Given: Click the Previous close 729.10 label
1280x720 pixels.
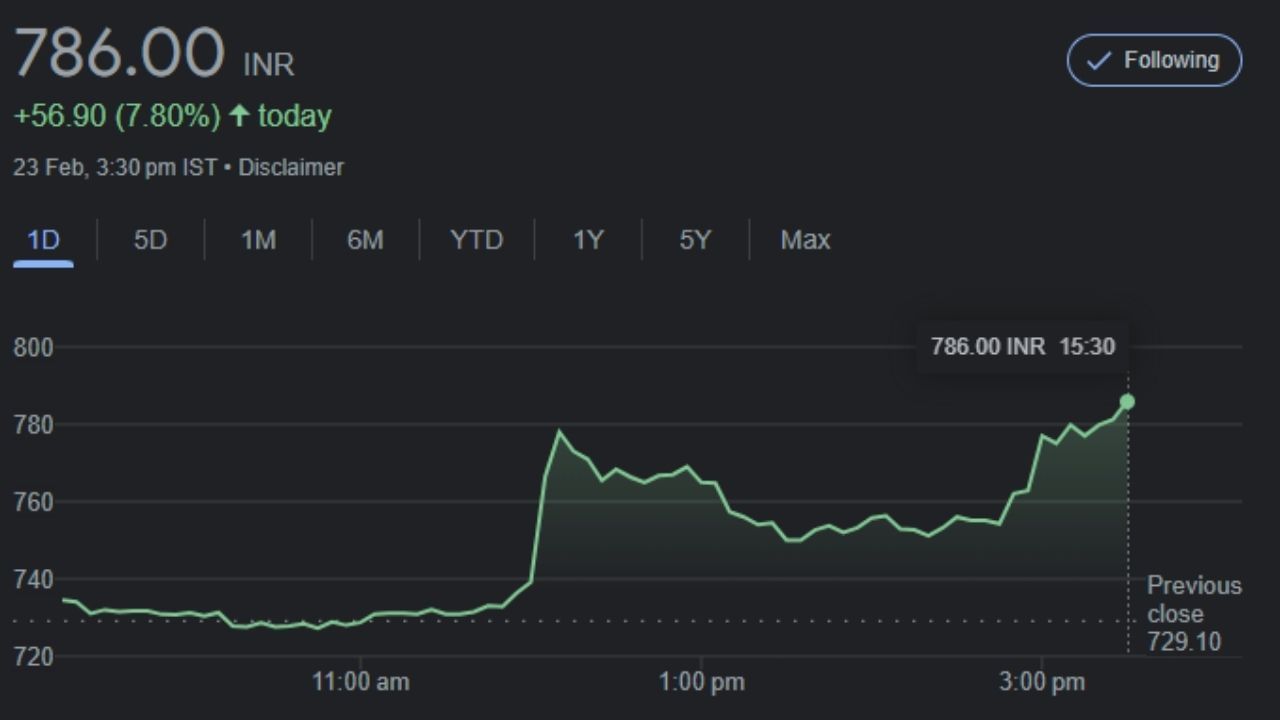Looking at the screenshot, I should point(1193,613).
